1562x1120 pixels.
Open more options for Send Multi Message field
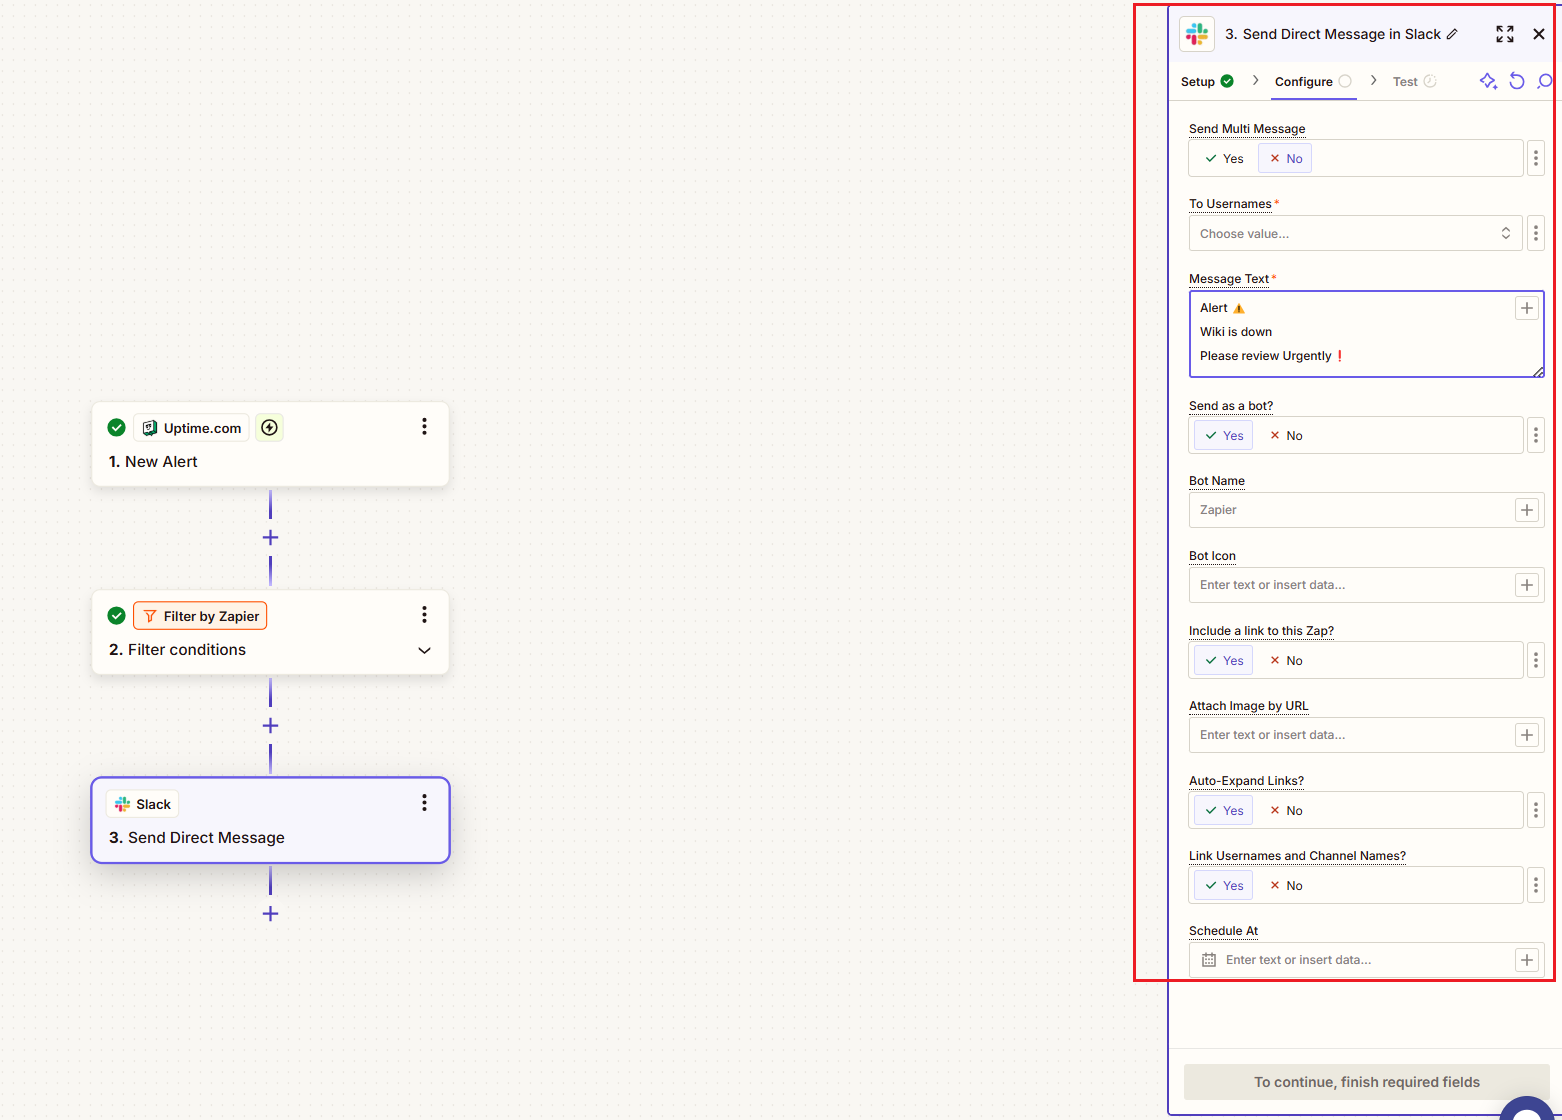click(x=1536, y=158)
